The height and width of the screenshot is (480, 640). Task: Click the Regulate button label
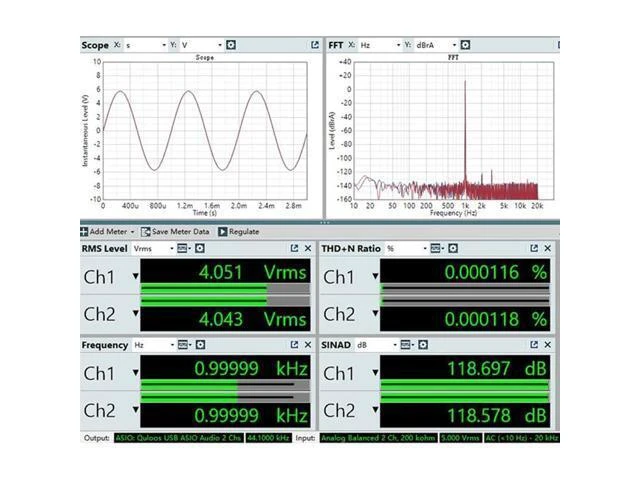click(244, 232)
